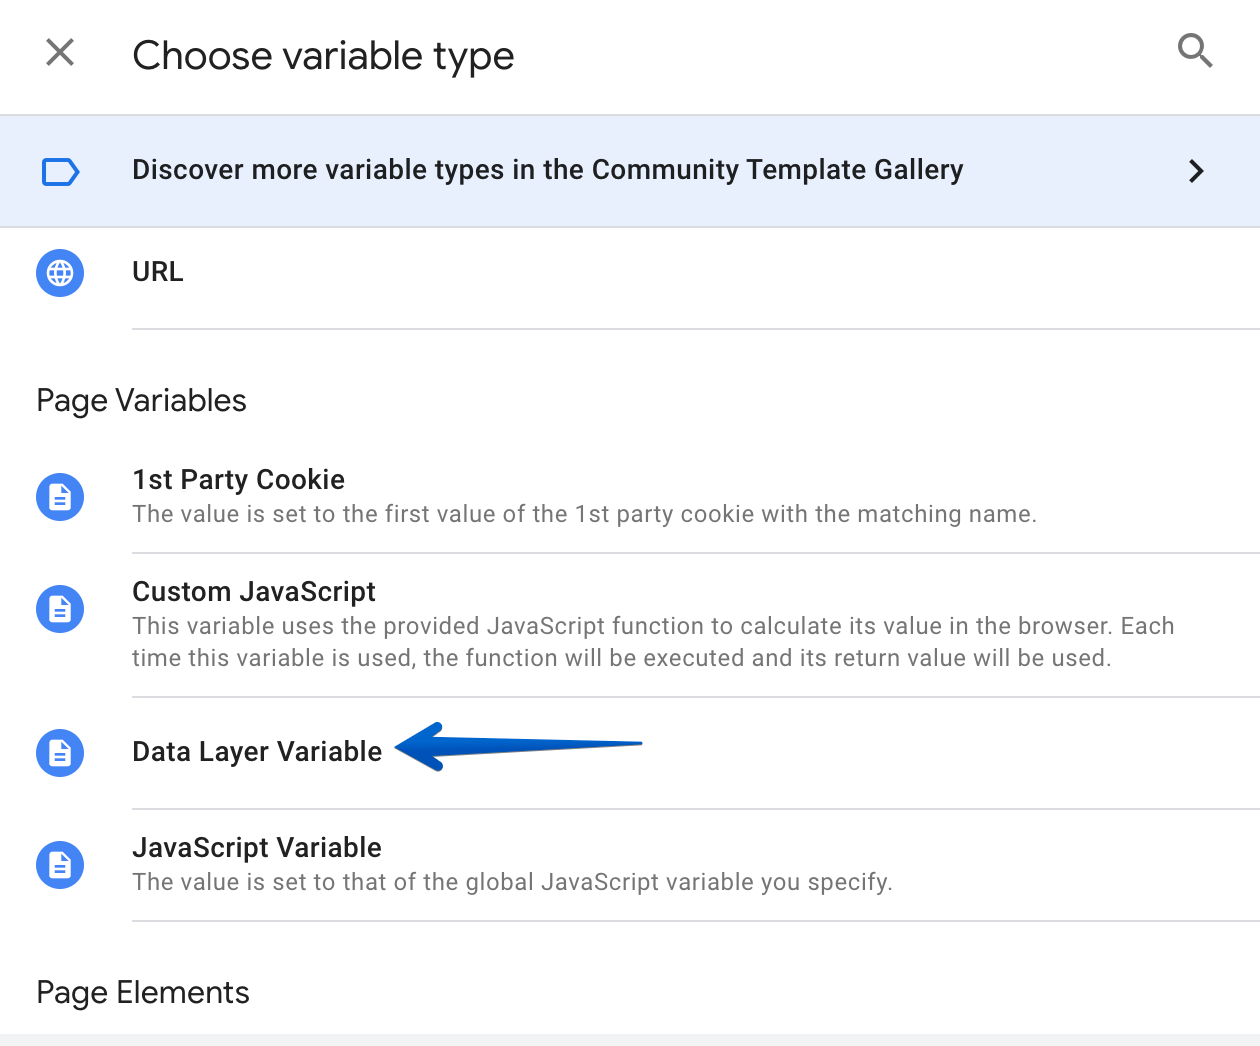Open the Community Template Gallery banner text
This screenshot has width=1260, height=1046.
click(548, 170)
